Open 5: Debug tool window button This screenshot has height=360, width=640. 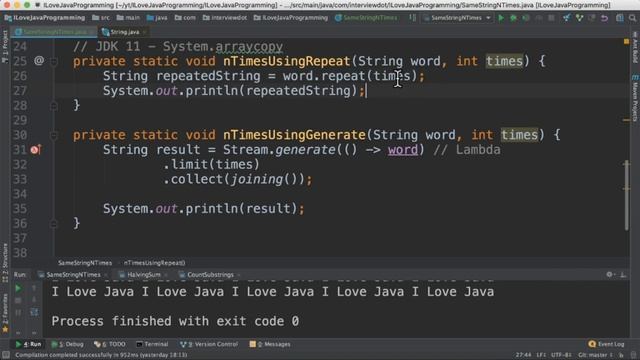tap(68, 344)
